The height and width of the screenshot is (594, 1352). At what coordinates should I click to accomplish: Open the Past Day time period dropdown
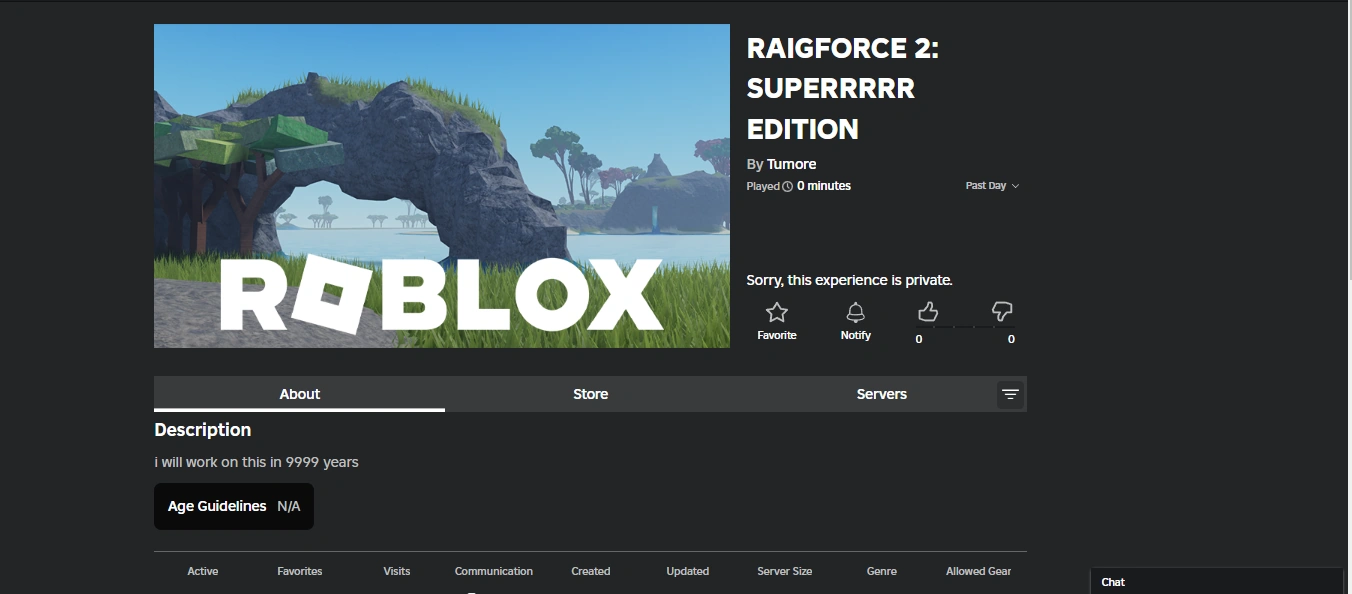coord(991,185)
